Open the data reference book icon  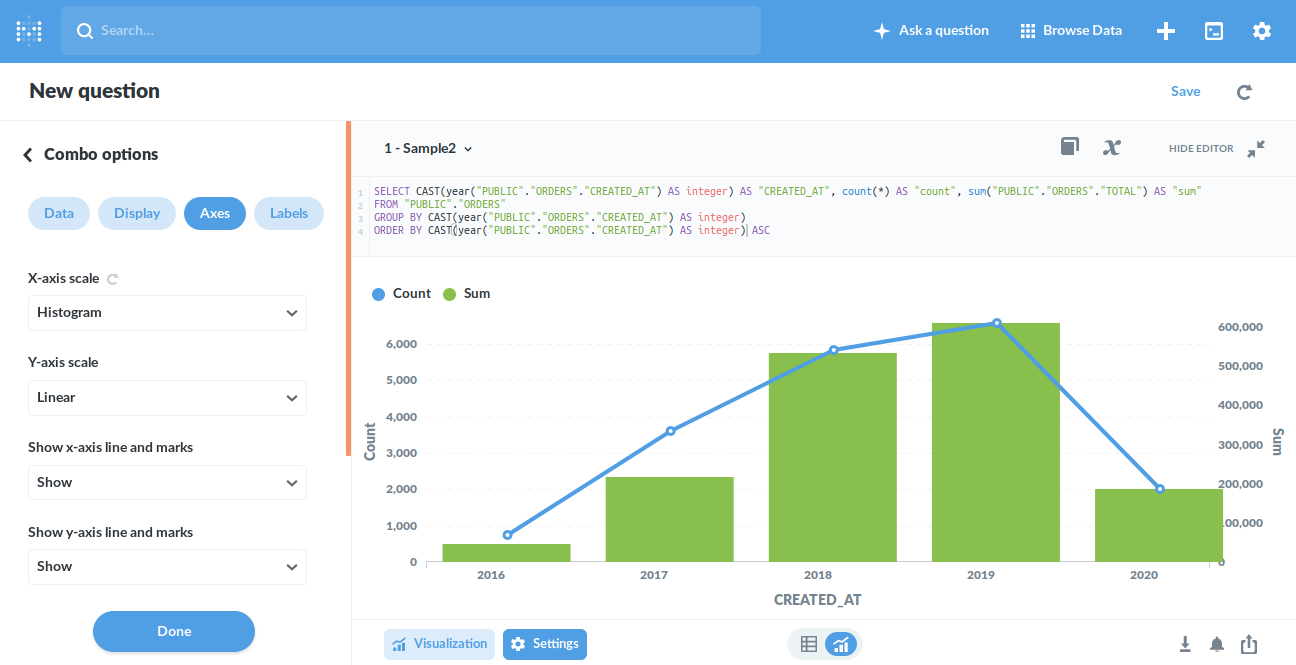(1070, 147)
